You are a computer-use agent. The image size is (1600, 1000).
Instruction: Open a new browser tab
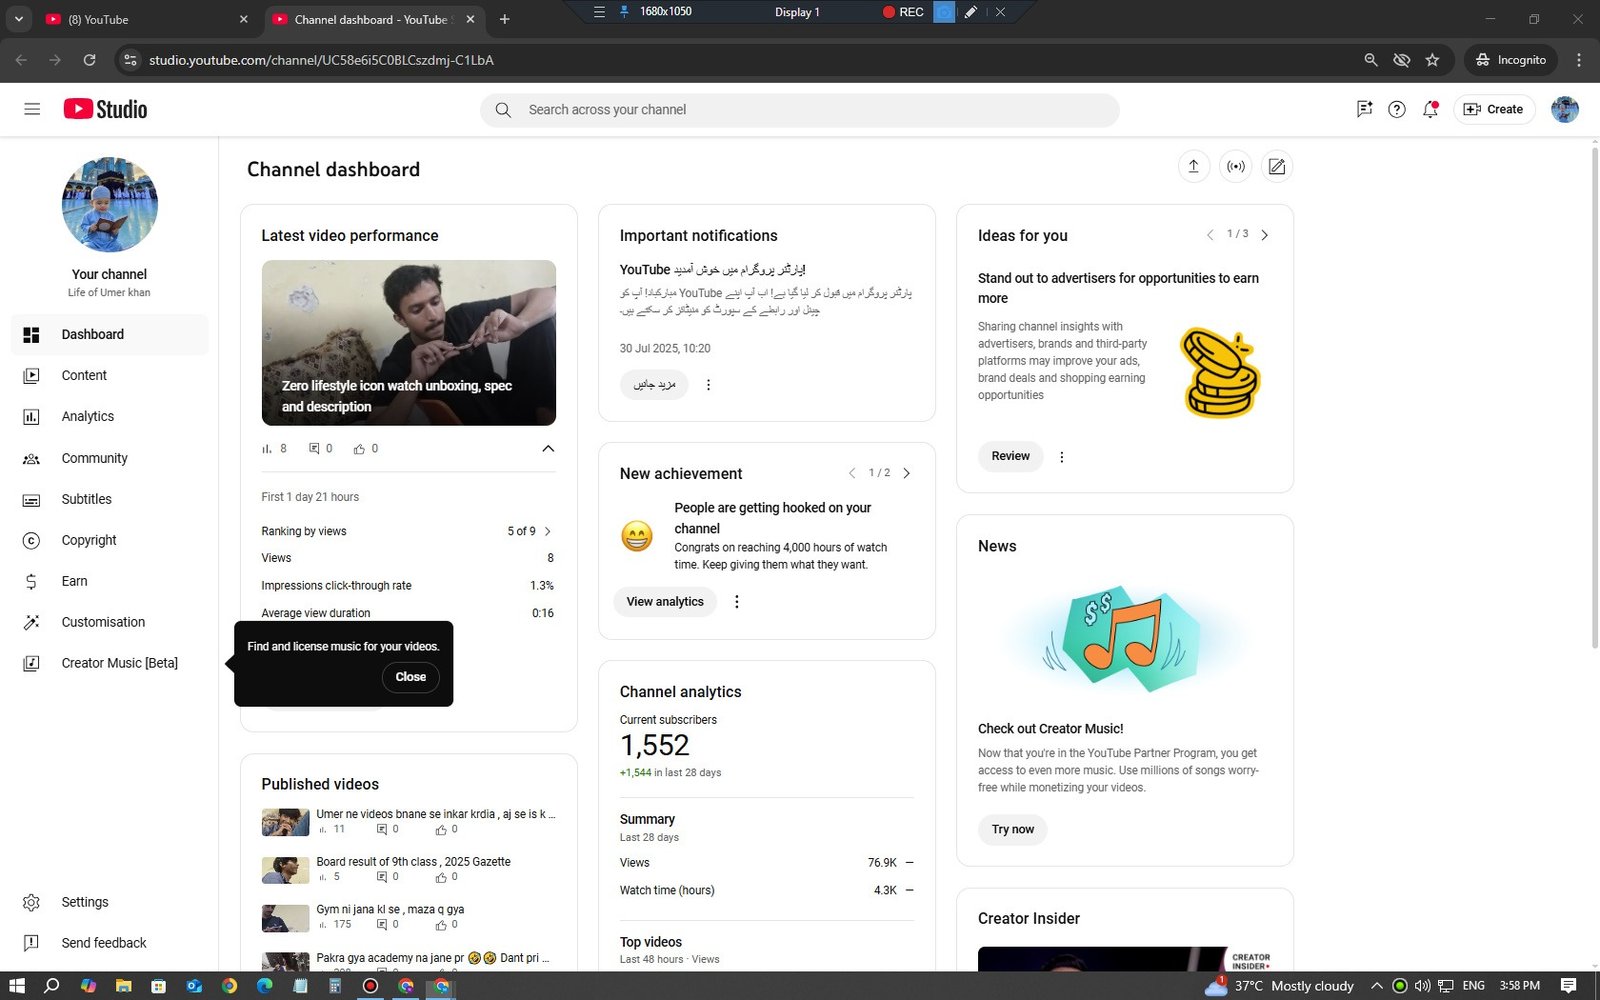(x=504, y=19)
